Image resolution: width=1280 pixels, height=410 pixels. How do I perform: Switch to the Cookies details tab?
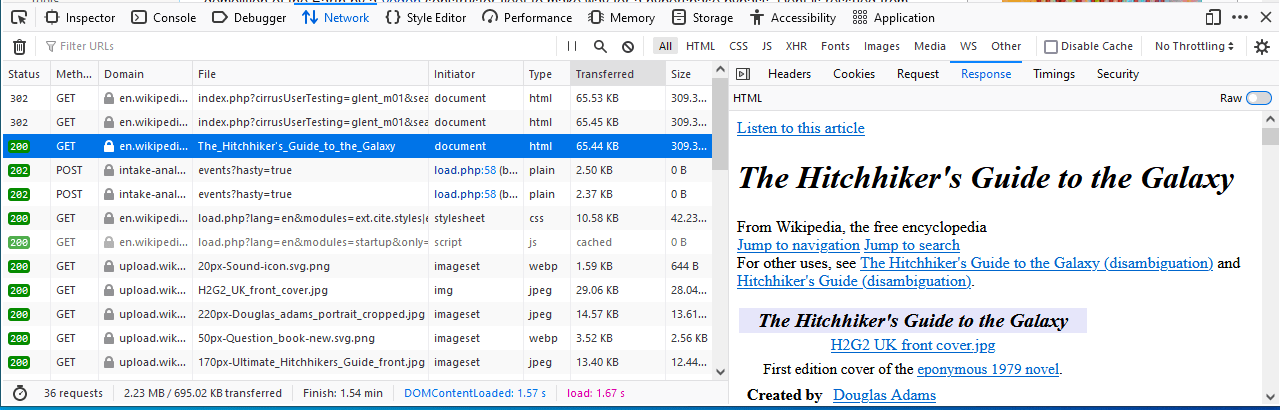pos(854,74)
